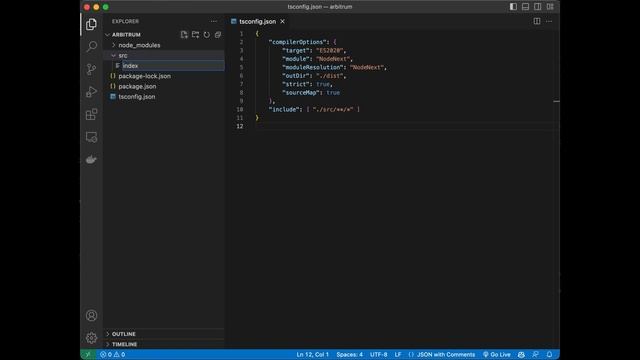Open the Explorer view in activity bar

[x=91, y=24]
